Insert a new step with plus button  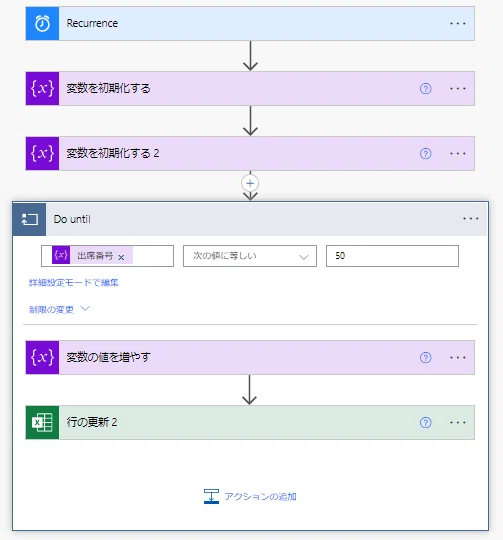pyautogui.click(x=250, y=183)
